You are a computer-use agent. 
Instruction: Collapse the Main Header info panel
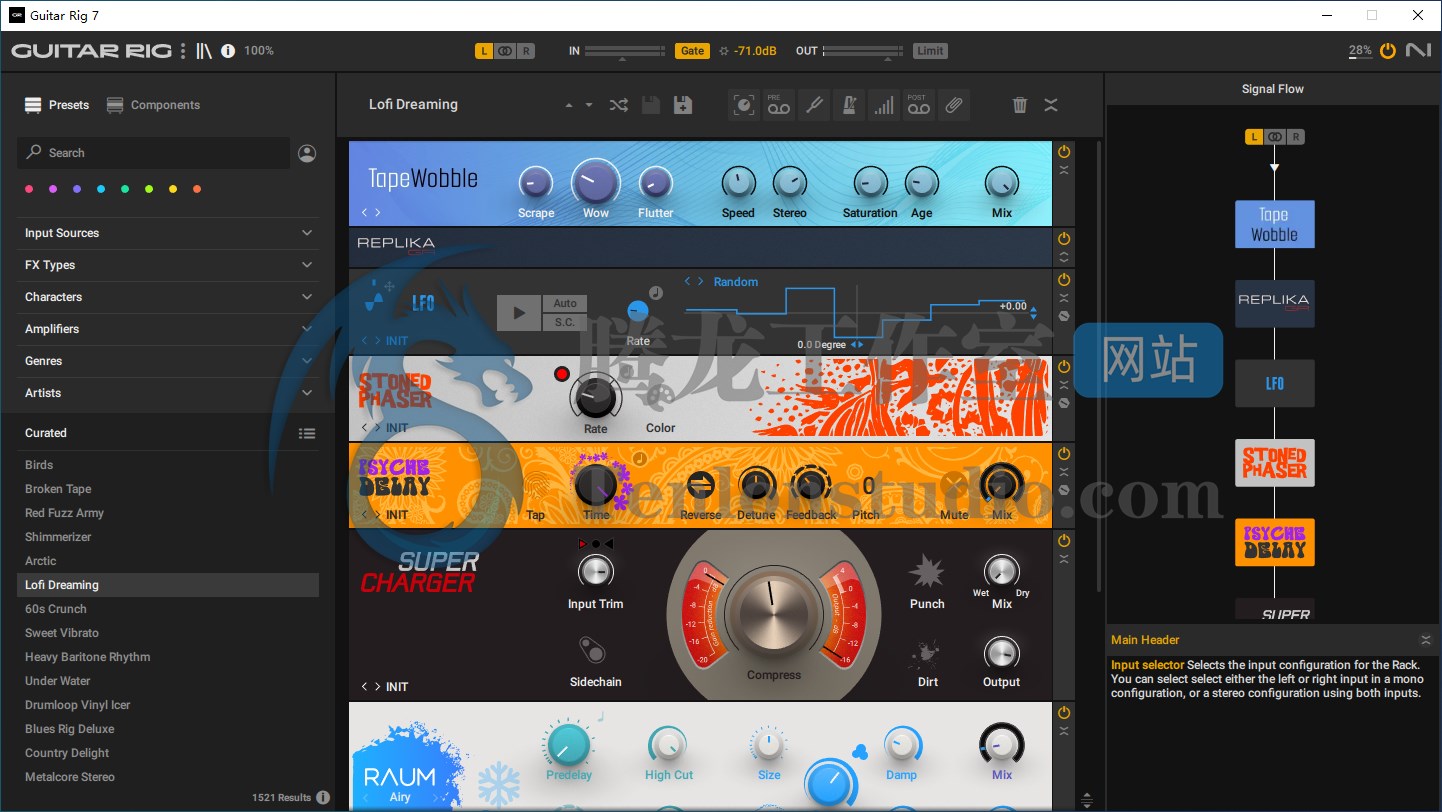pyautogui.click(x=1426, y=640)
